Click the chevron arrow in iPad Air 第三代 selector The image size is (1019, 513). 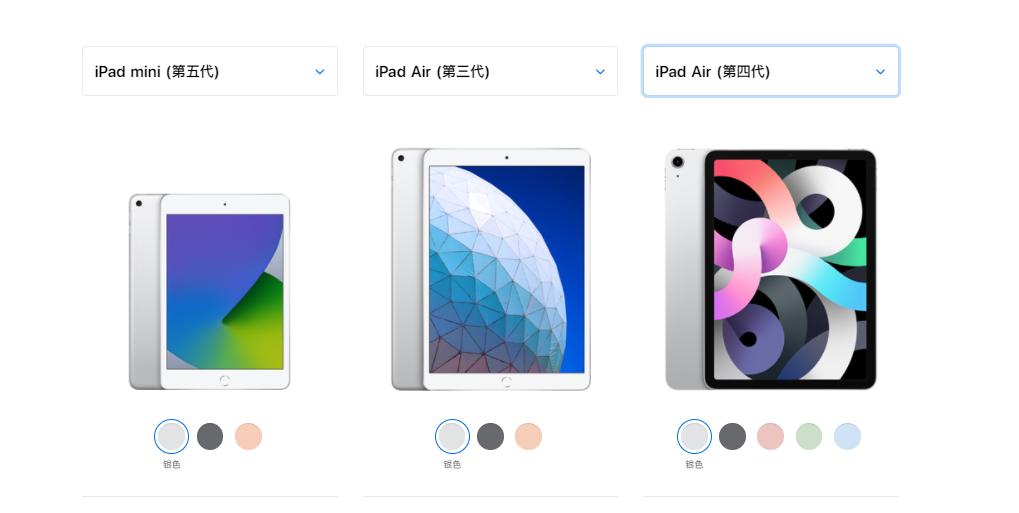pos(600,72)
